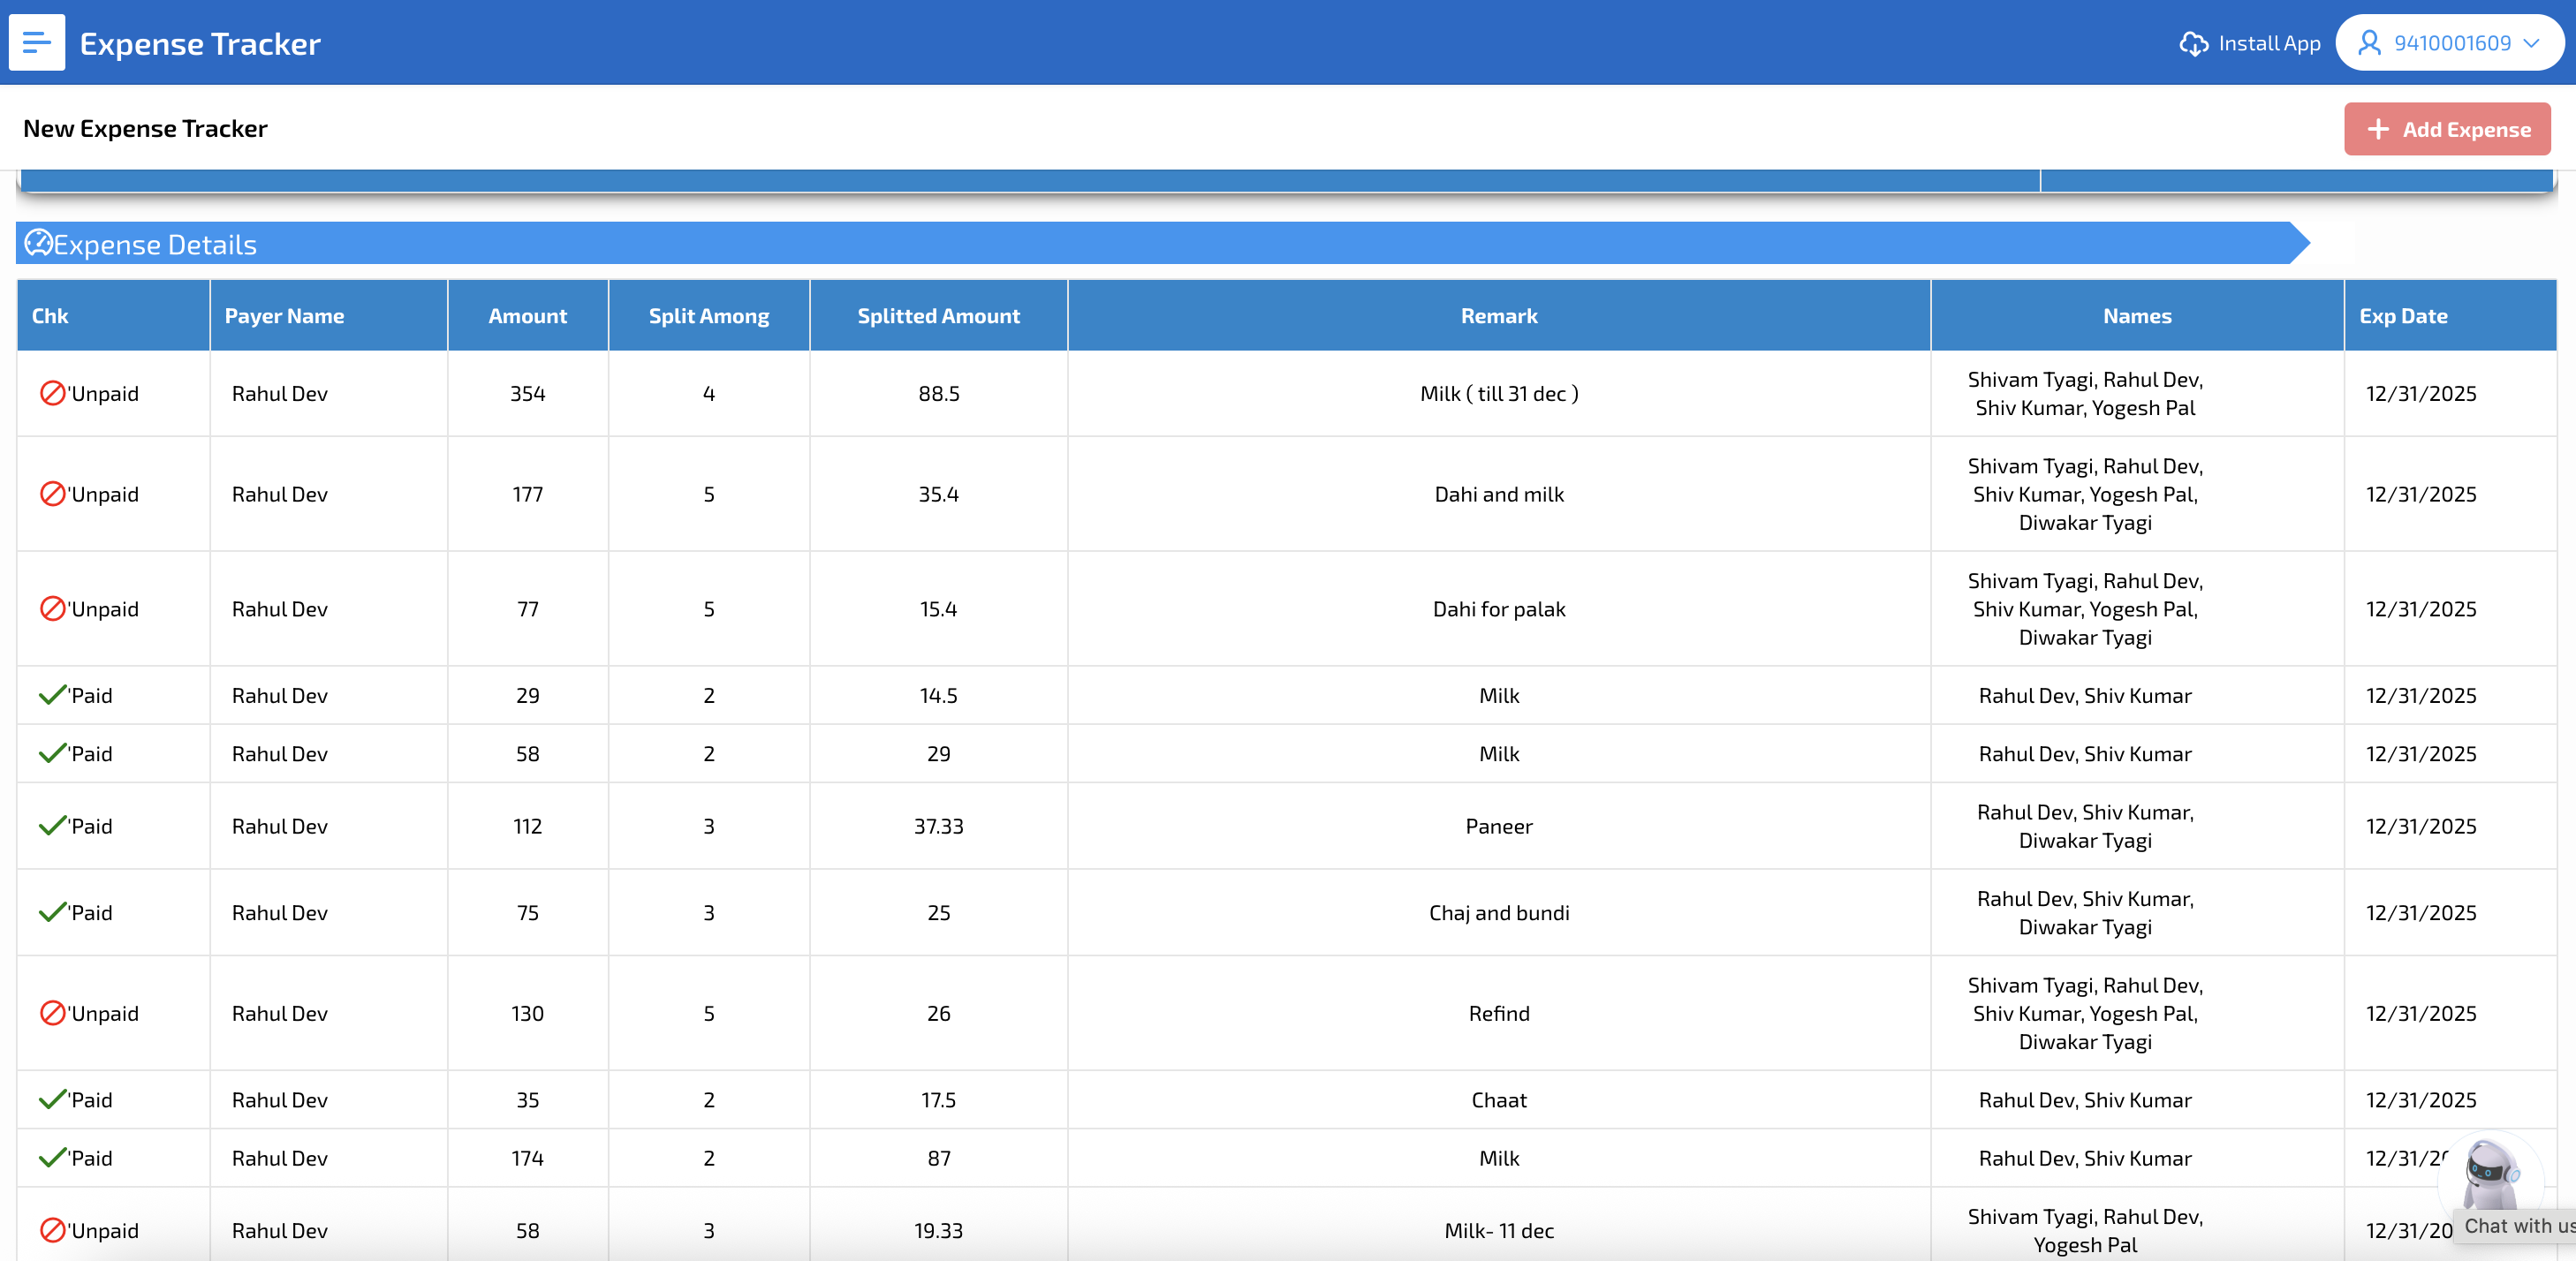The height and width of the screenshot is (1261, 2576).
Task: Expand the Expense Details banner
Action: point(1150,243)
